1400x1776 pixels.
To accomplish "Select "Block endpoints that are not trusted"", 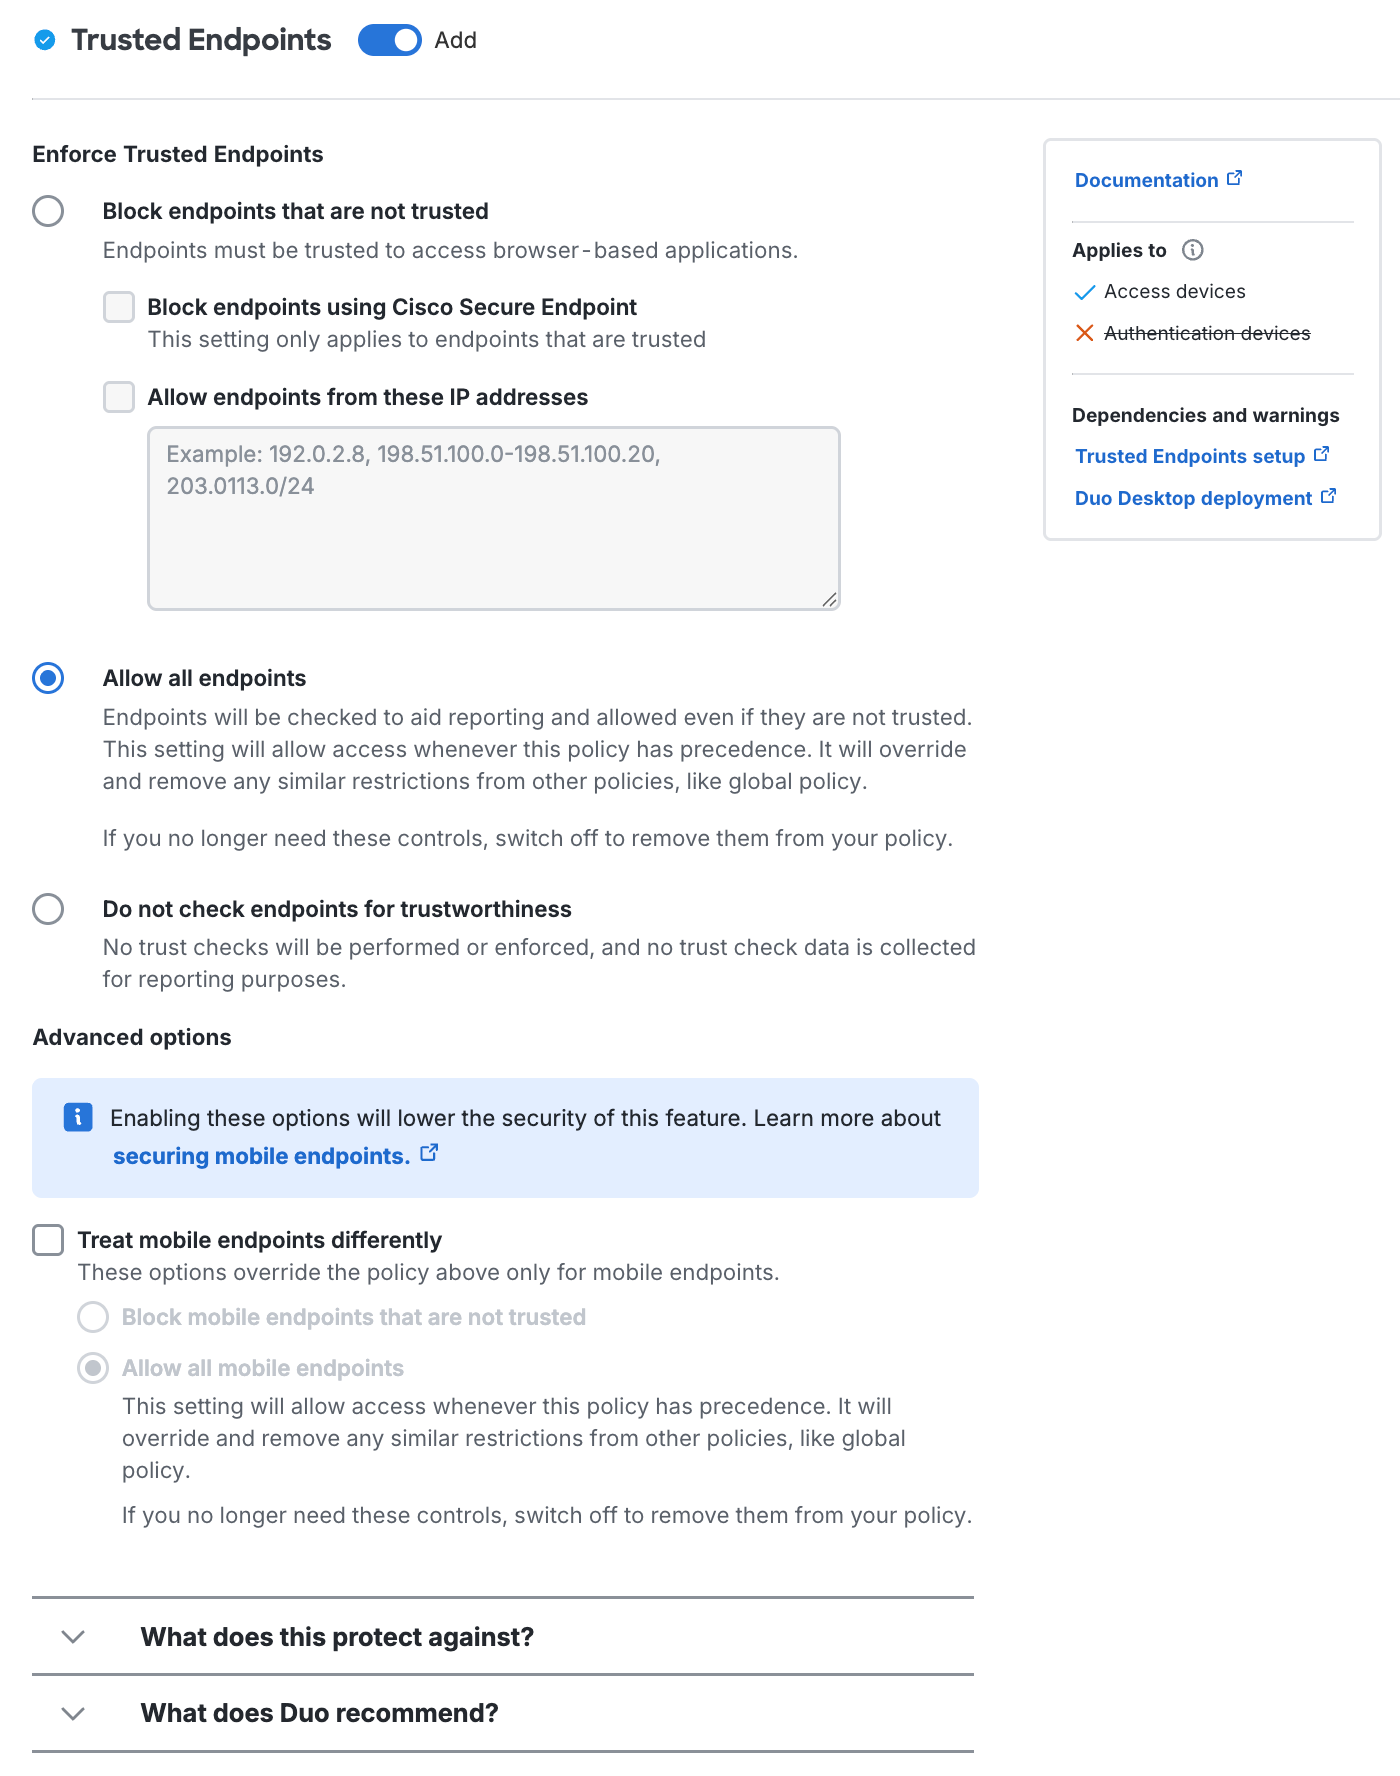I will 47,211.
